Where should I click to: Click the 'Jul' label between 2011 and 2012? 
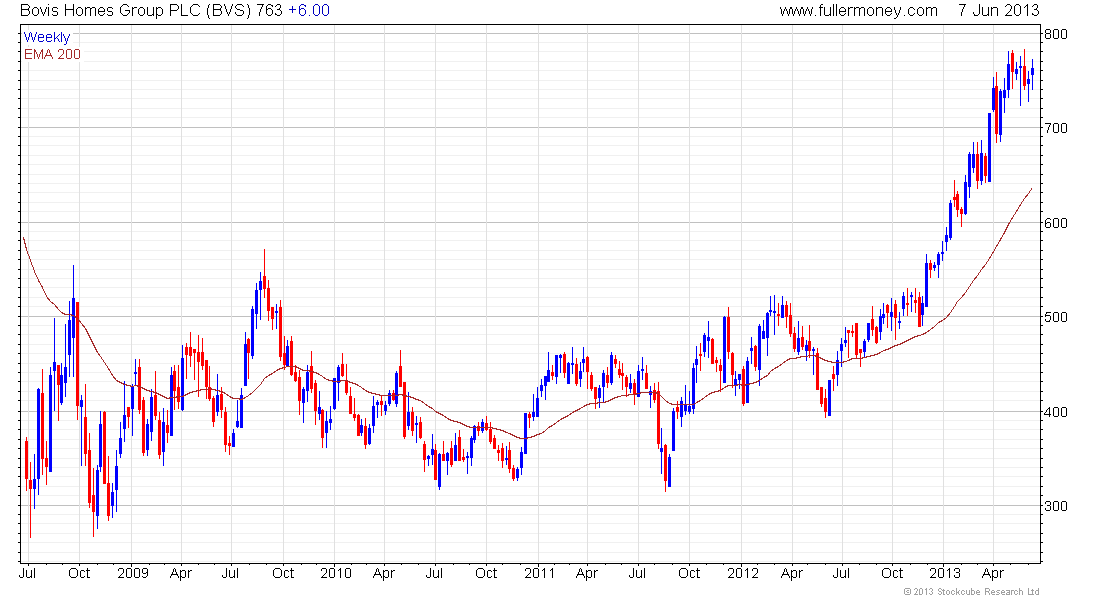pos(637,573)
